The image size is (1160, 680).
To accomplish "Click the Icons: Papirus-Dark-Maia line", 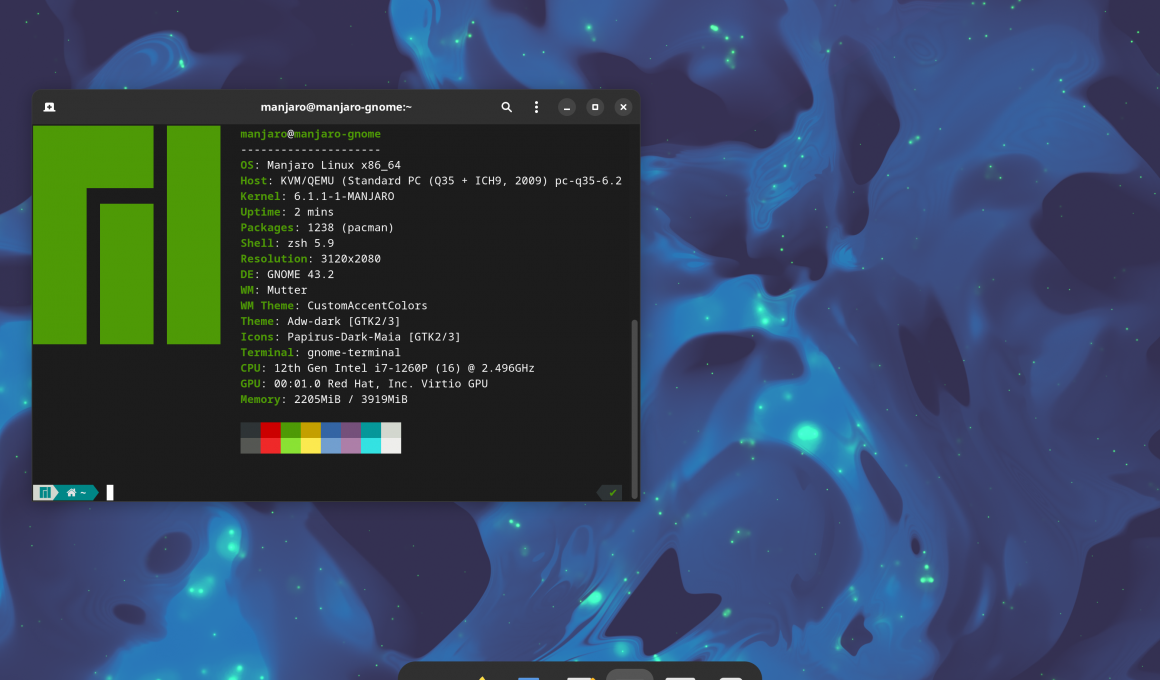I will pos(351,337).
